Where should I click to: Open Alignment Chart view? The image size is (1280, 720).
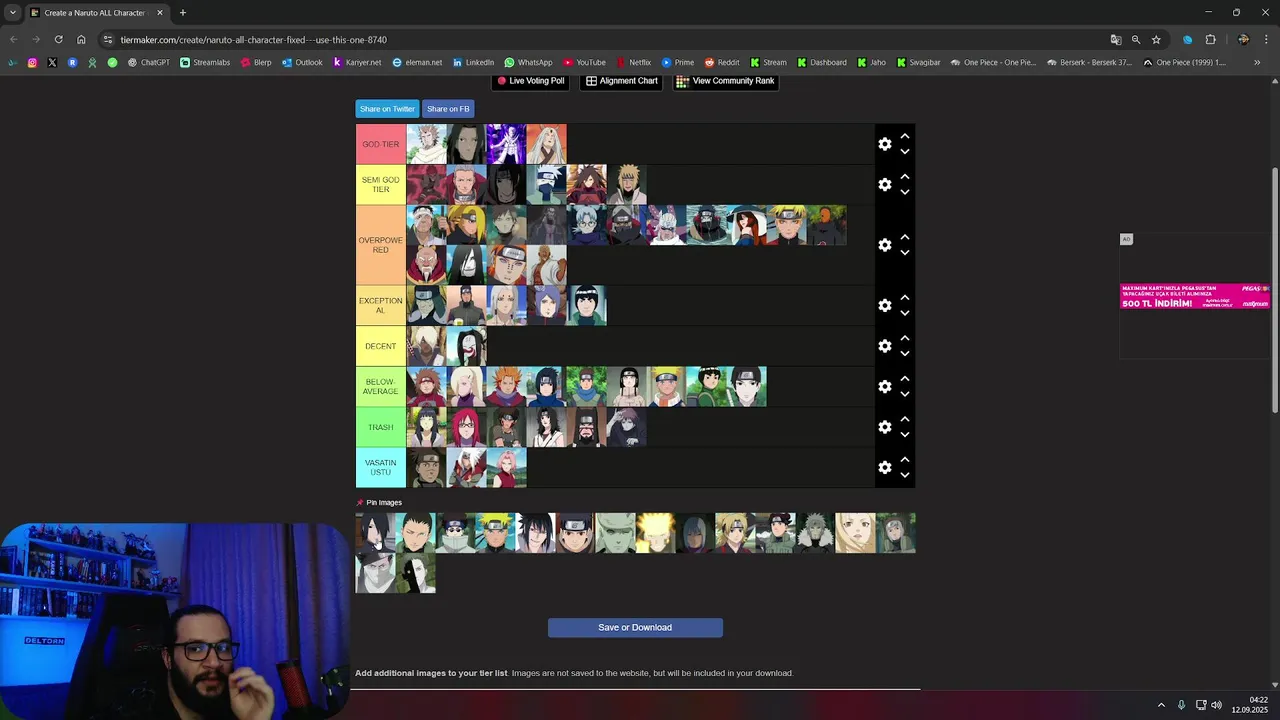pyautogui.click(x=622, y=81)
